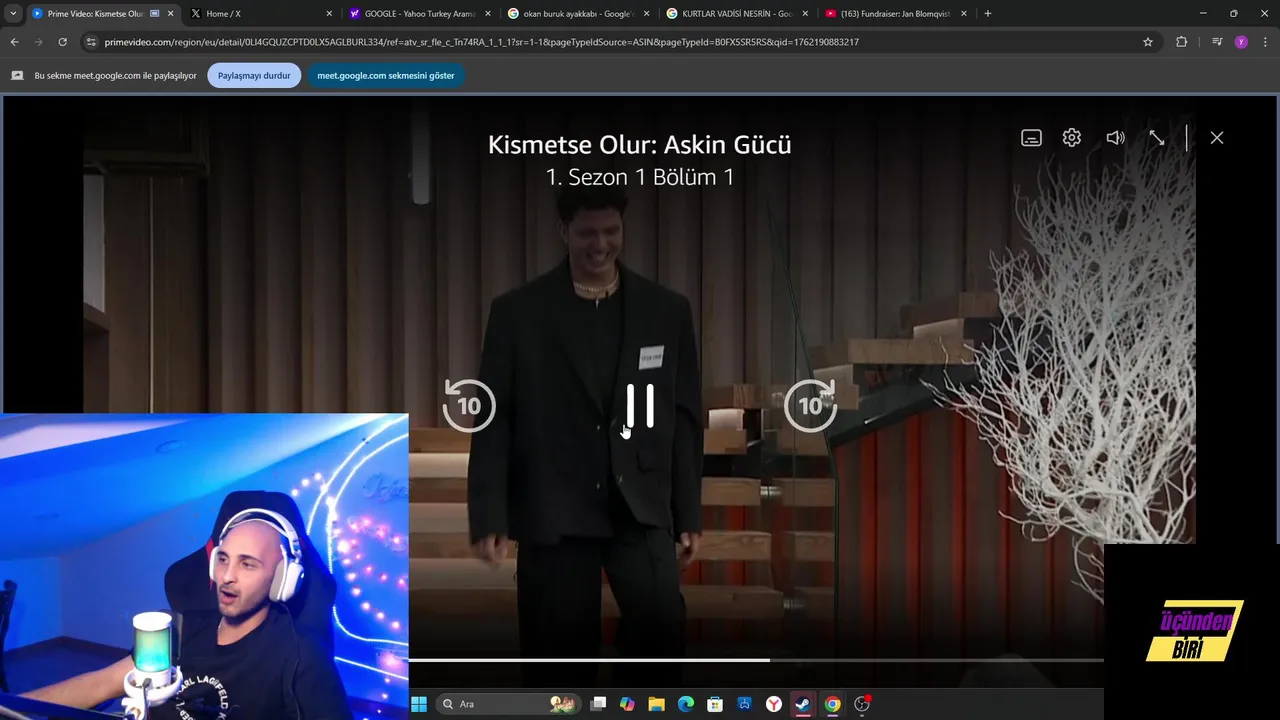Open the browser extensions menu
The width and height of the screenshot is (1280, 720).
point(1182,42)
